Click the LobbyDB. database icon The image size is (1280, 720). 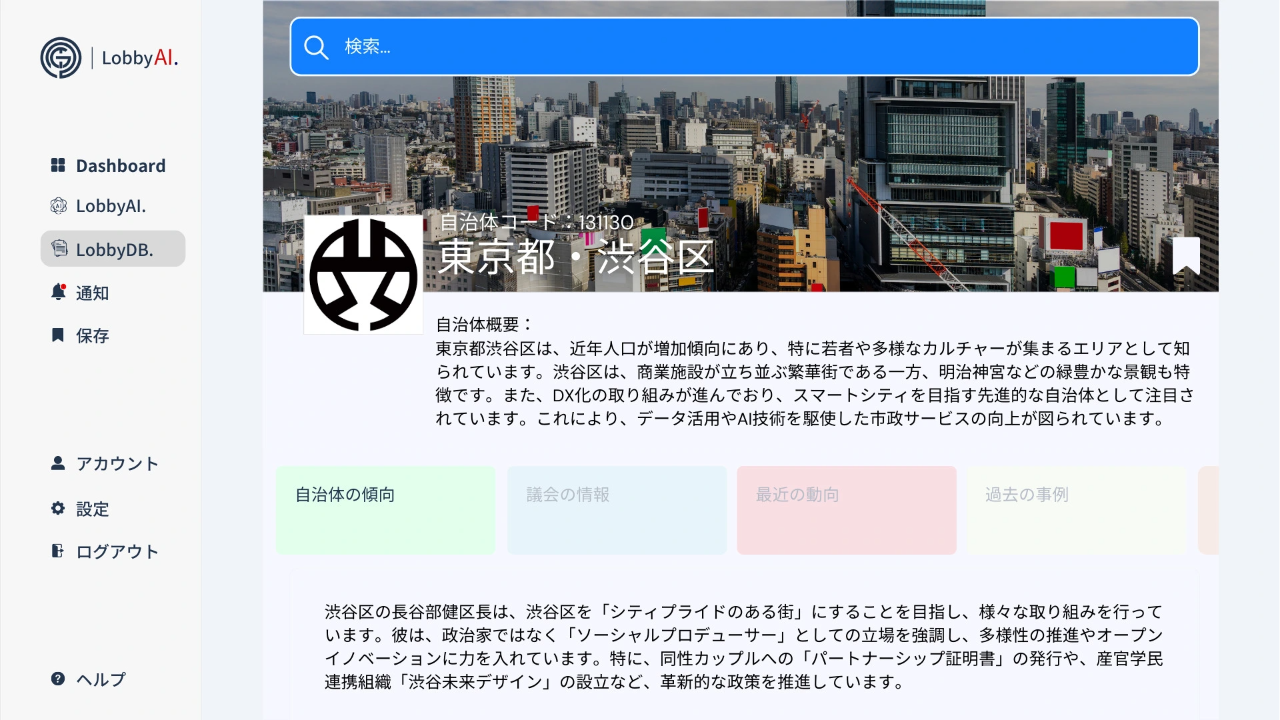pos(58,249)
